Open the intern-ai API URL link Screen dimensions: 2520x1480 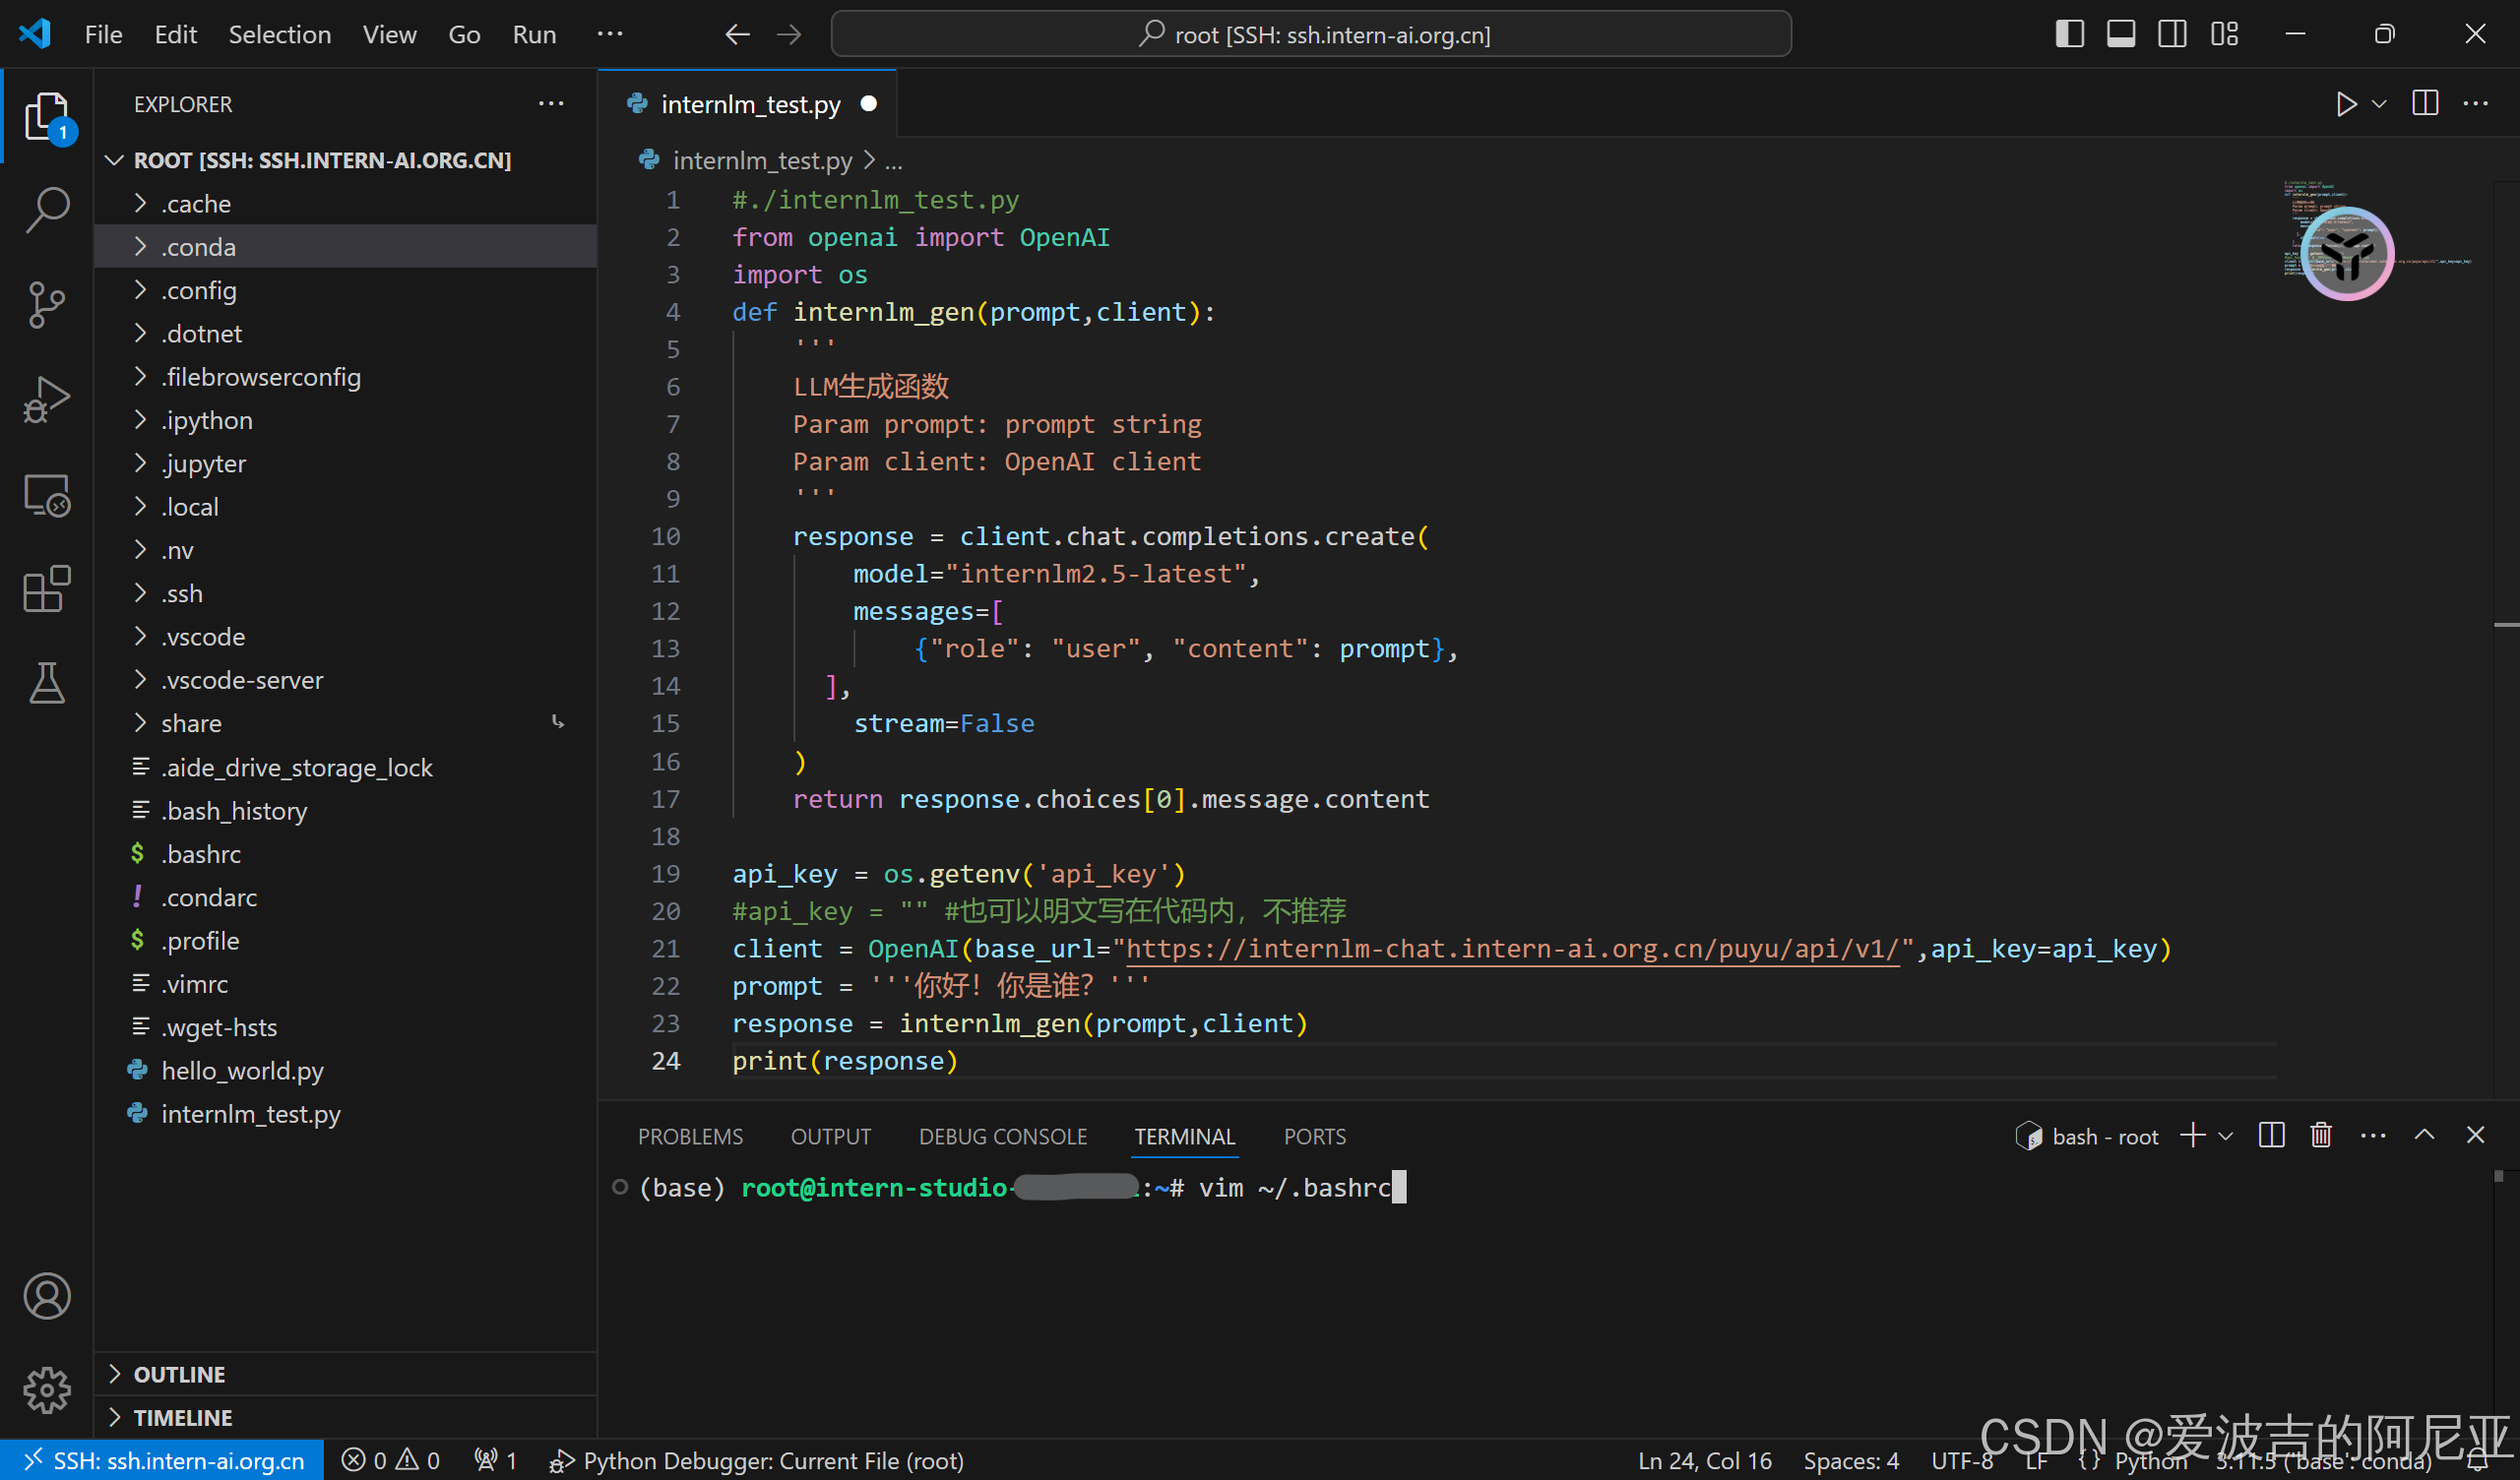(x=1512, y=948)
